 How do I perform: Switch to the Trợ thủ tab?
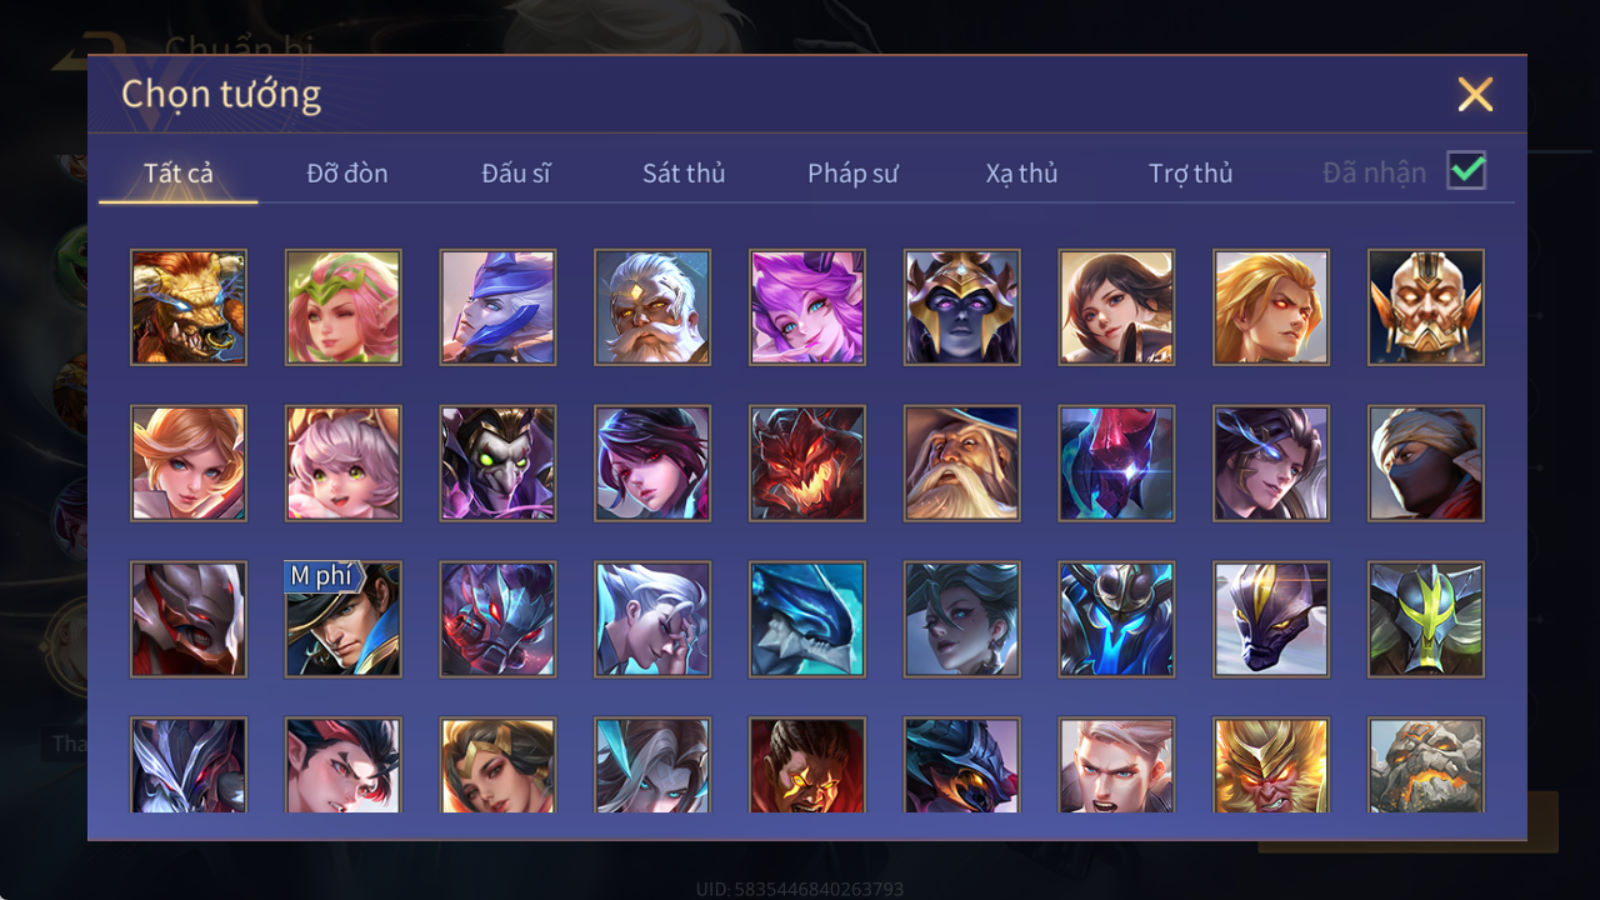(1190, 173)
